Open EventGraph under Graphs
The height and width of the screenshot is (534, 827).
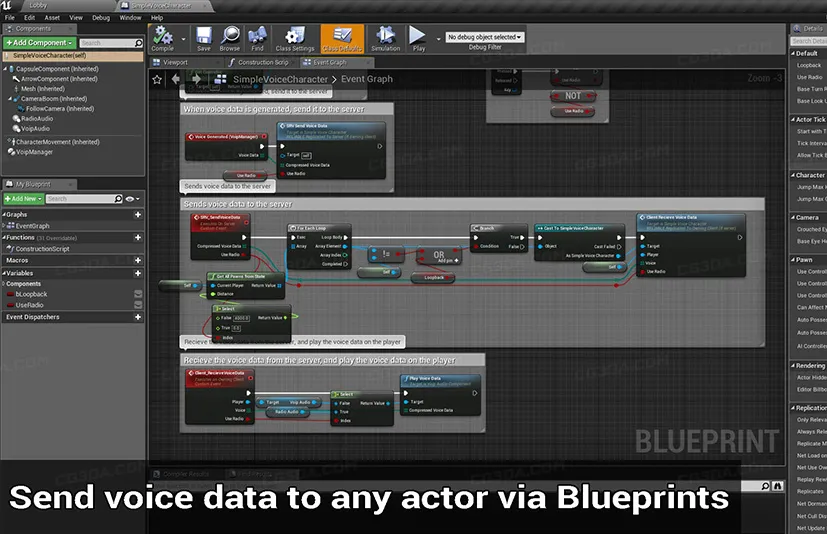click(32, 226)
